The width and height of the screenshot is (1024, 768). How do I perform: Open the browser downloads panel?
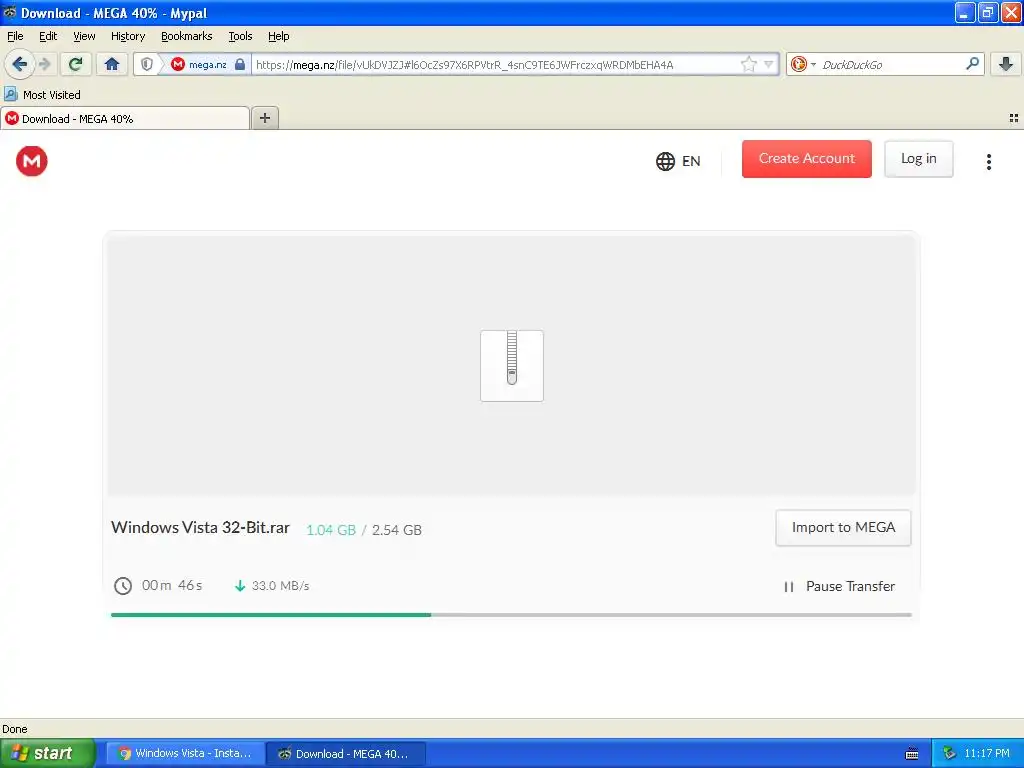(x=1006, y=64)
